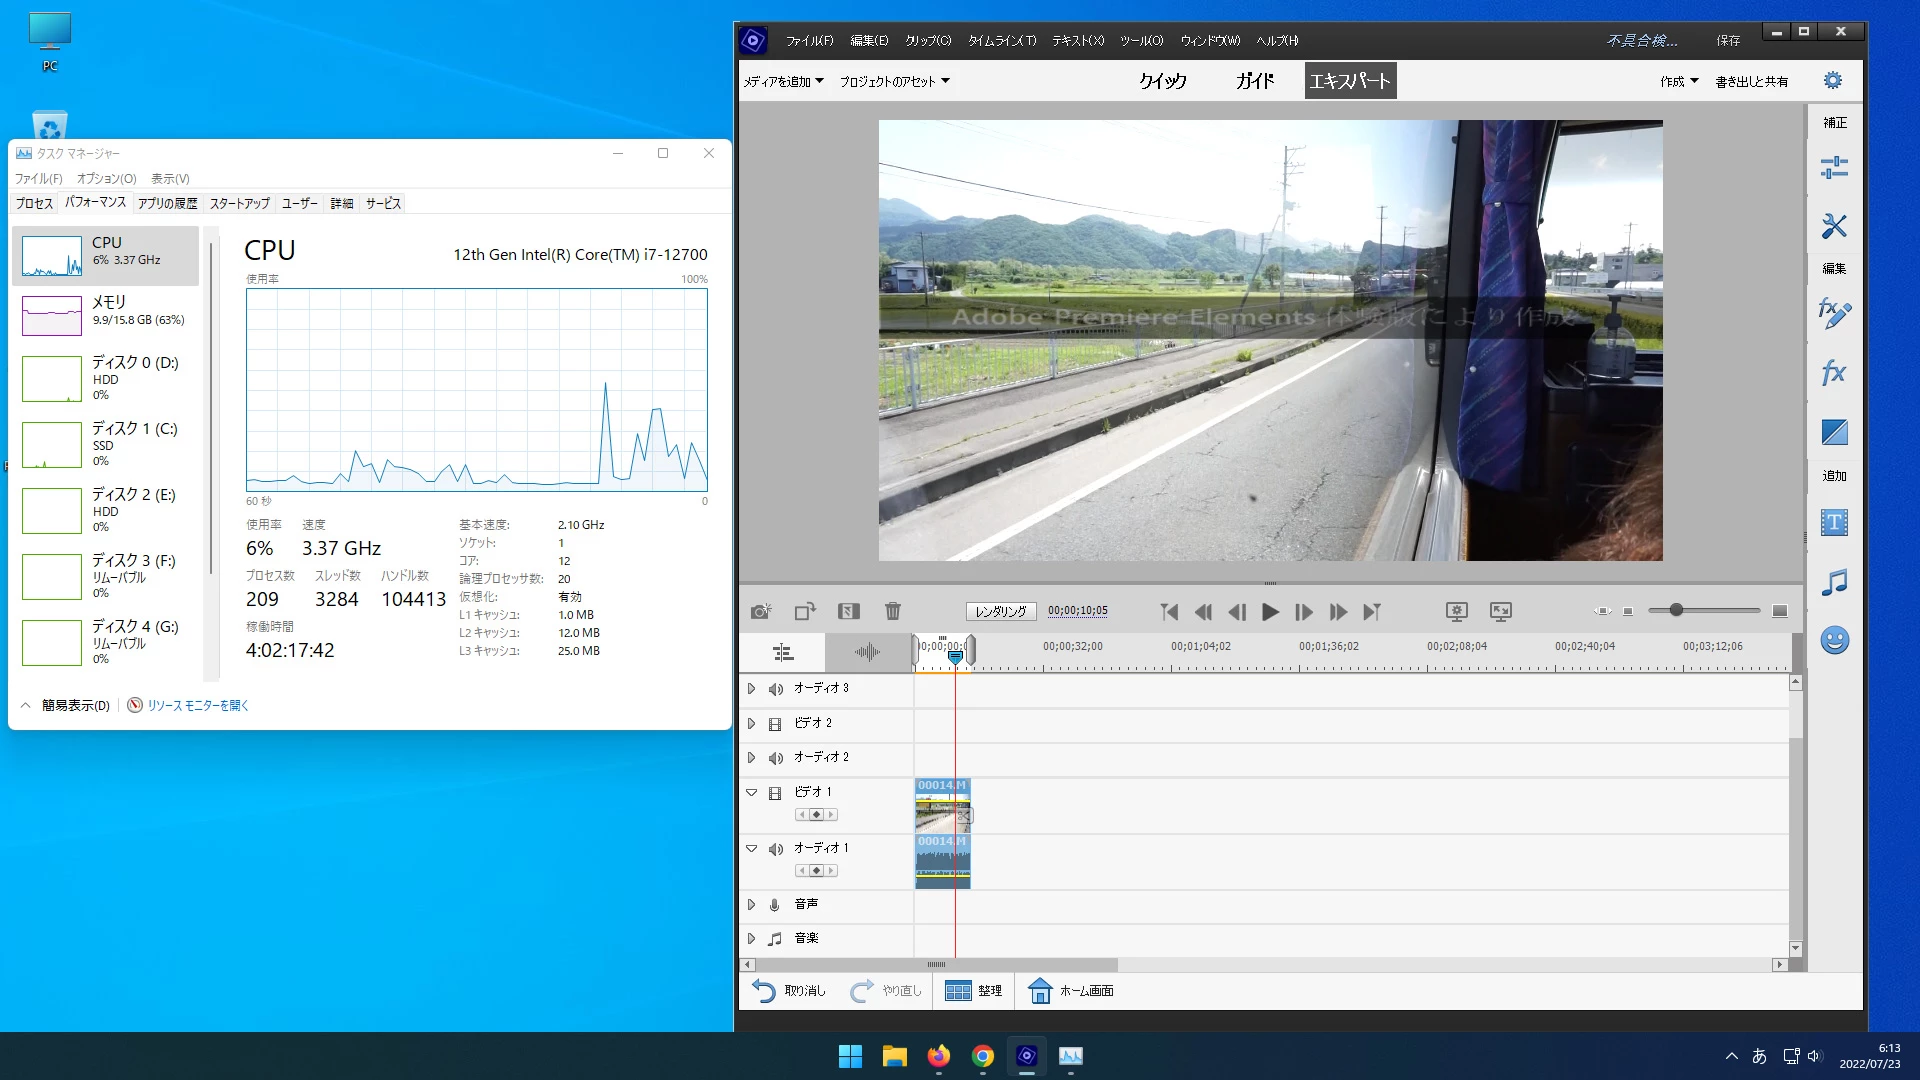Expand the オーディオ 2 track
1920x1080 pixels.
[x=751, y=758]
